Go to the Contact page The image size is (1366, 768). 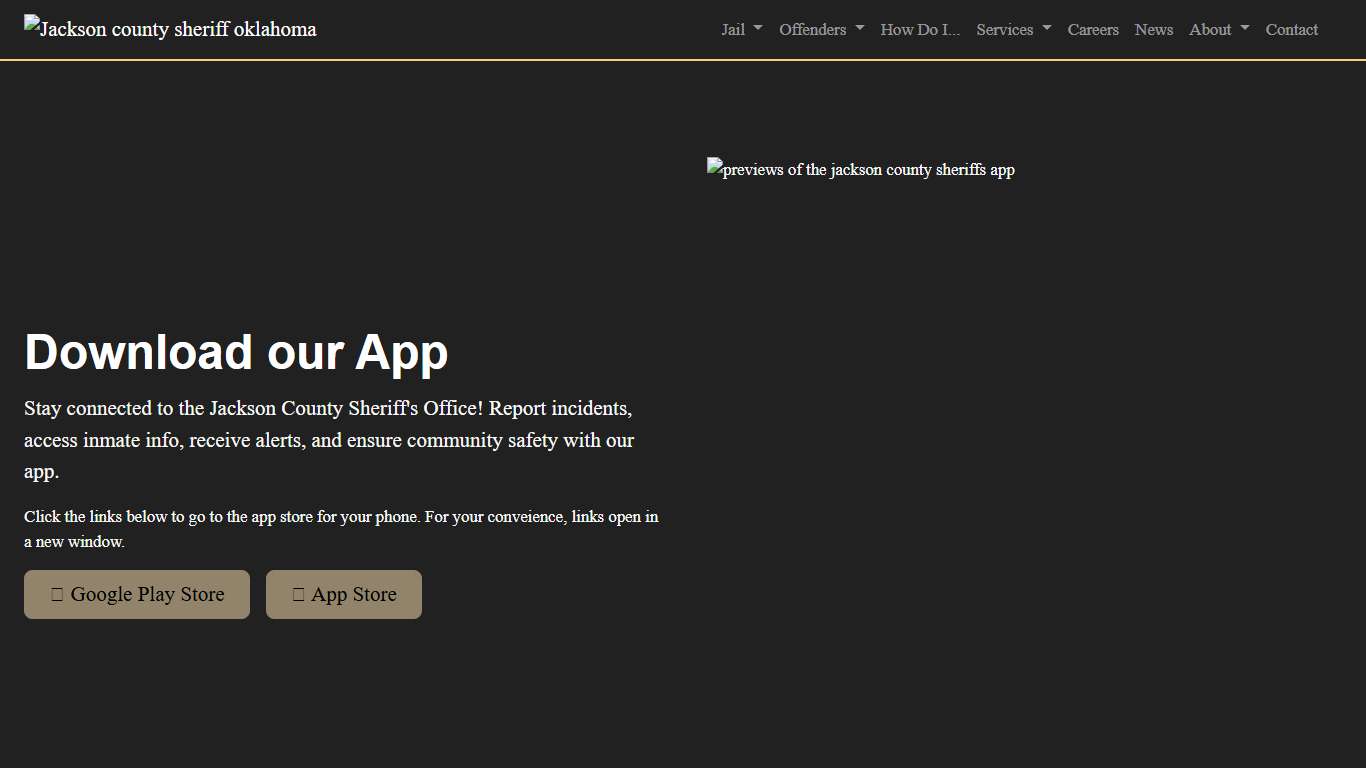point(1291,30)
